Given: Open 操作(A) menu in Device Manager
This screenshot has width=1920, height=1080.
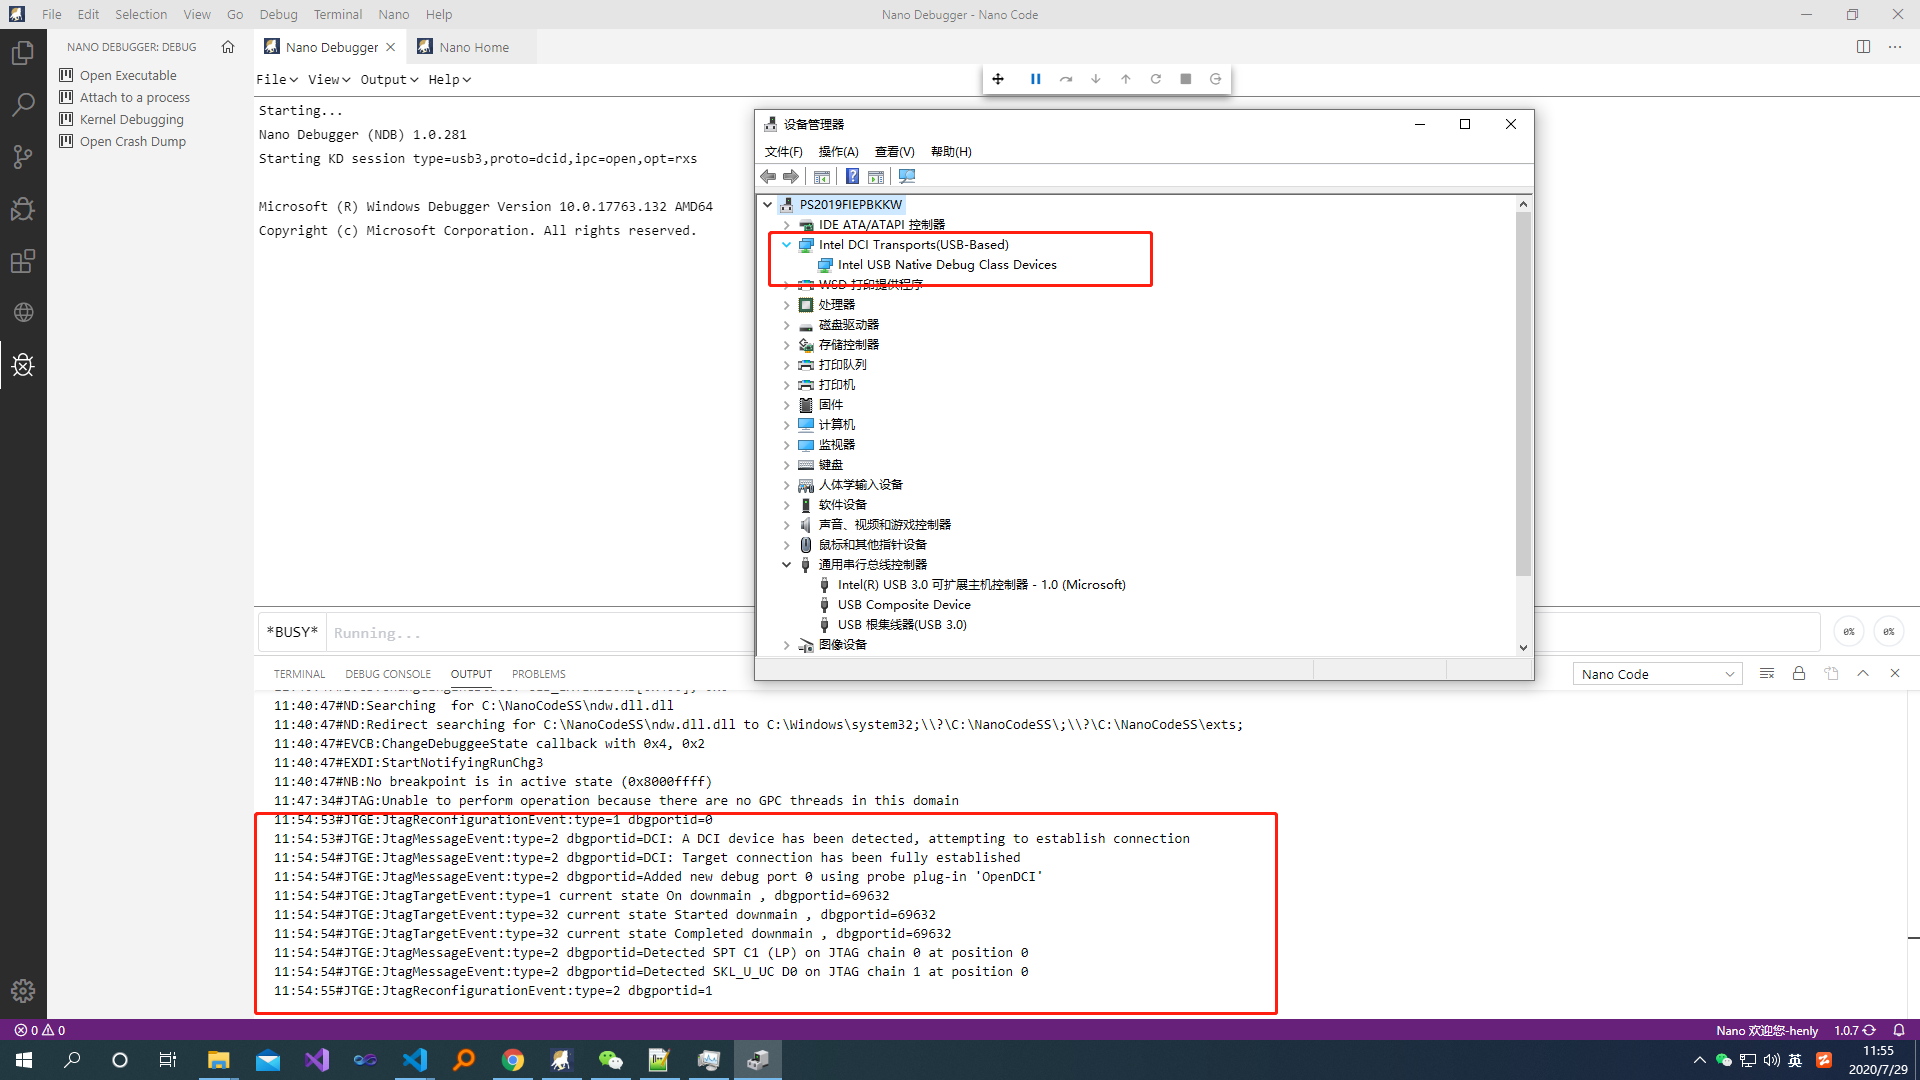Looking at the screenshot, I should tap(839, 152).
